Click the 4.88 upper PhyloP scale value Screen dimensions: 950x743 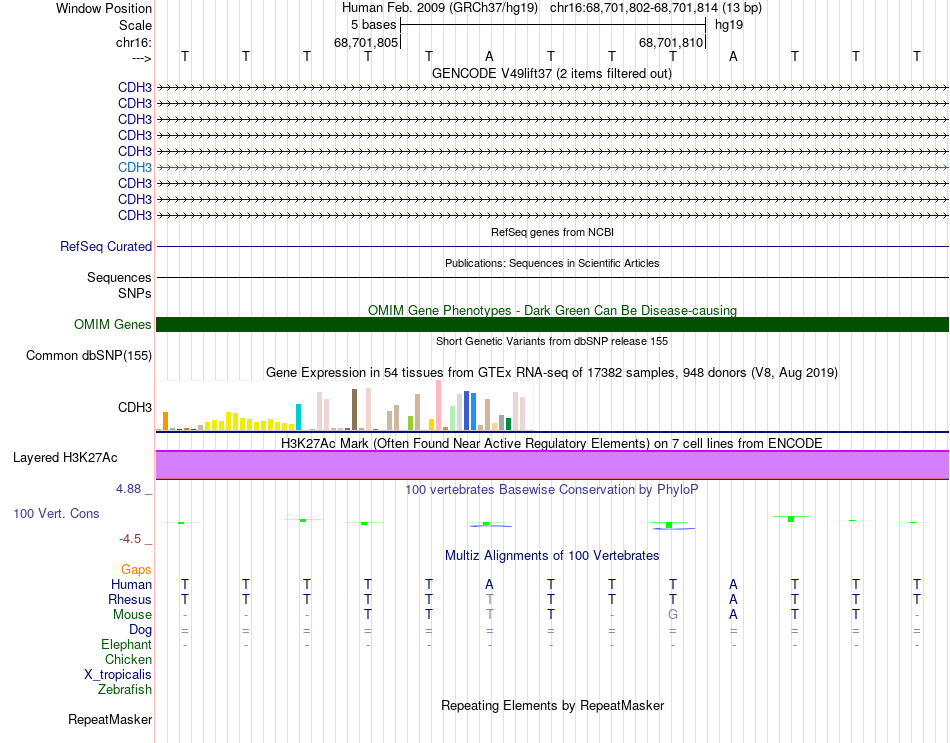128,489
